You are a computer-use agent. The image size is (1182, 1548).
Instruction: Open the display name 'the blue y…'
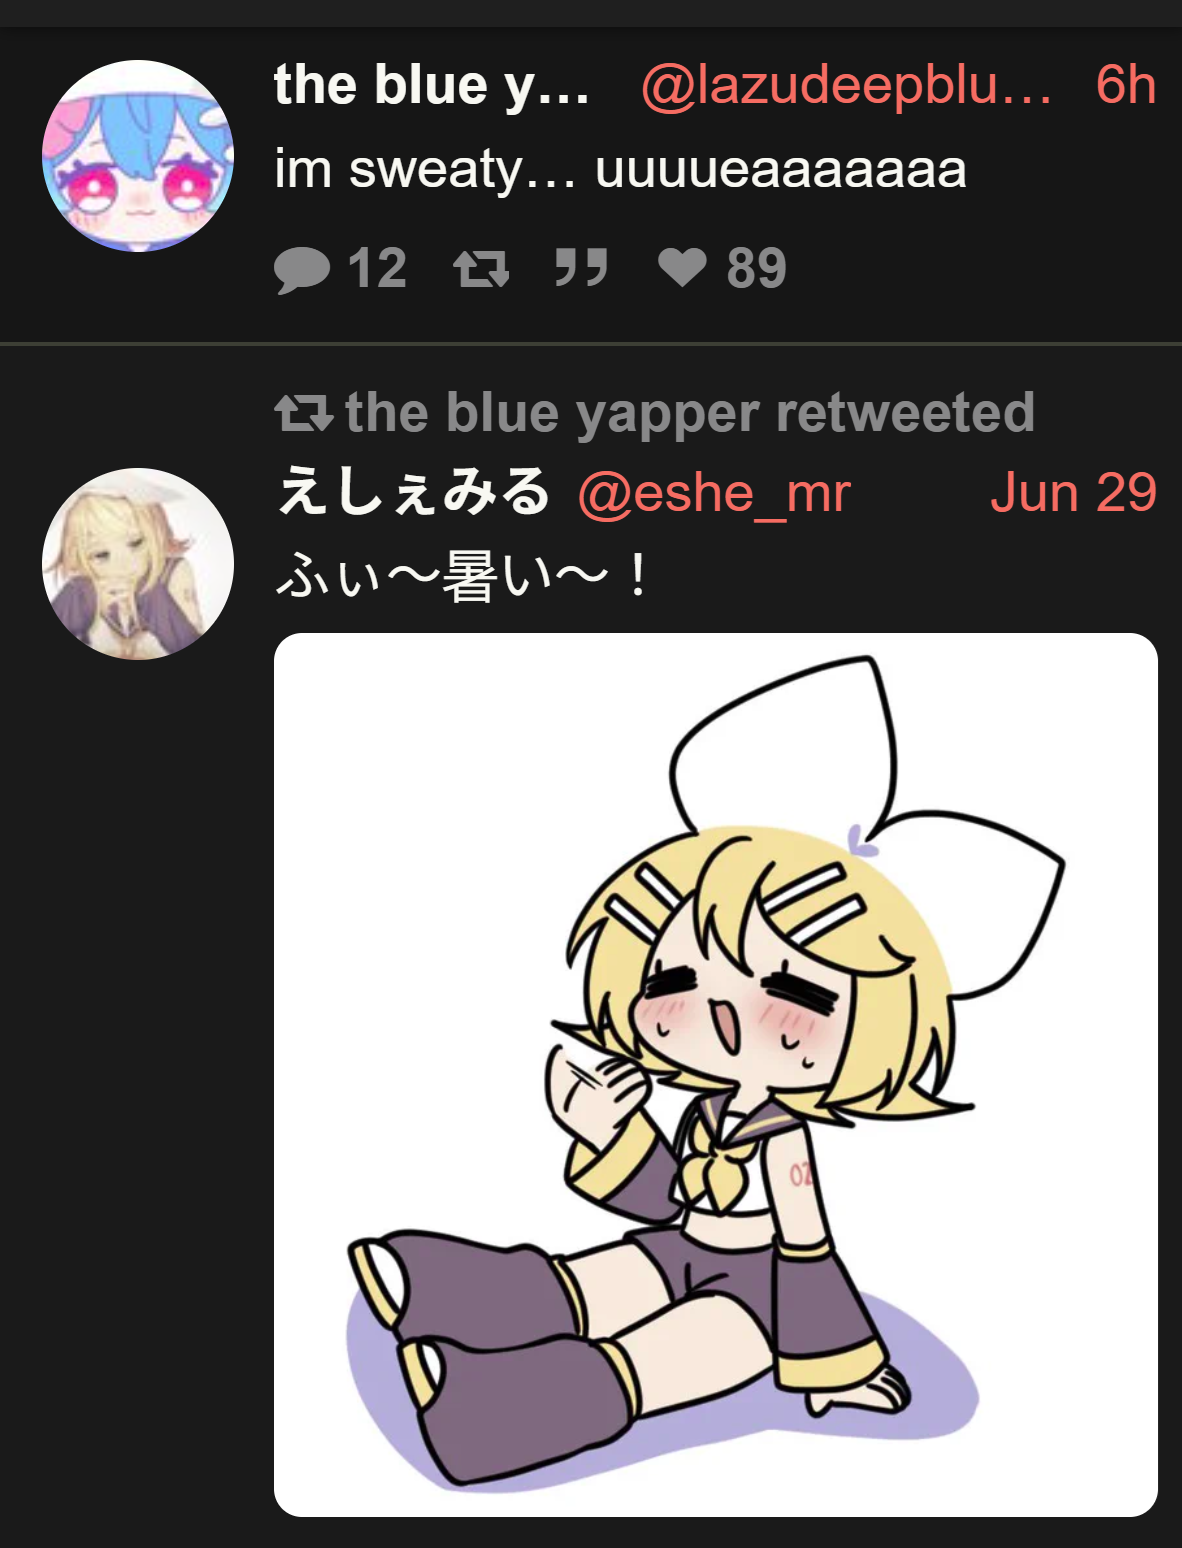point(432,85)
